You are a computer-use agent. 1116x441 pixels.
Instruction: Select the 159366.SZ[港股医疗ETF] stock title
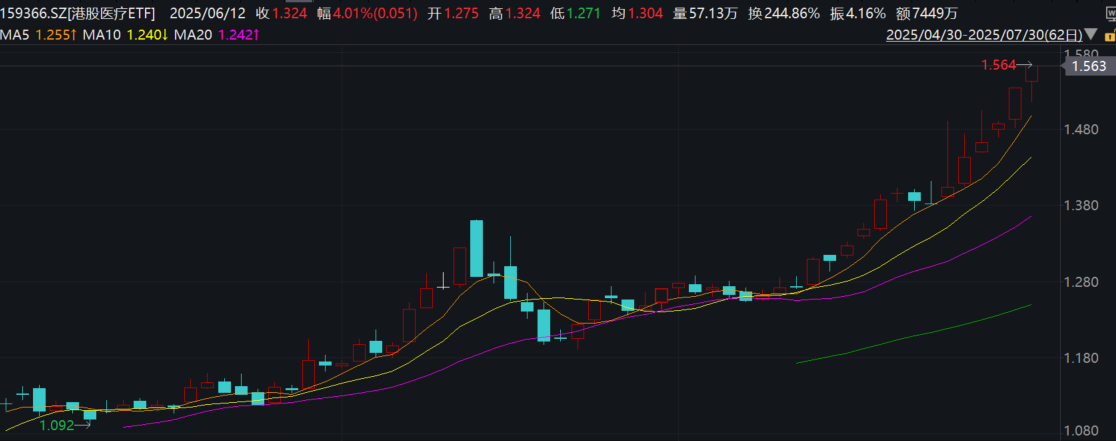[78, 13]
